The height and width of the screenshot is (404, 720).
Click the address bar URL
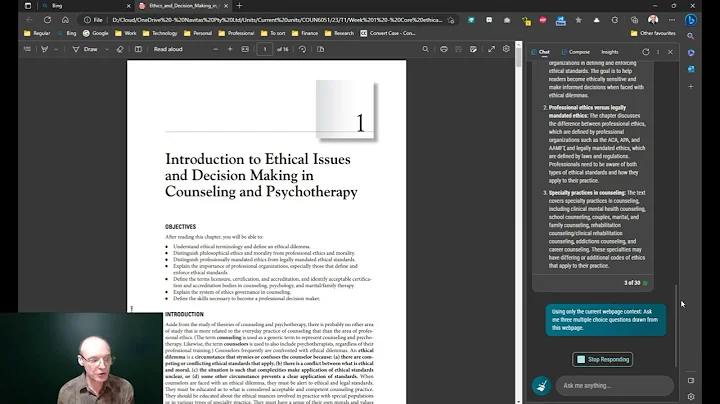277,20
